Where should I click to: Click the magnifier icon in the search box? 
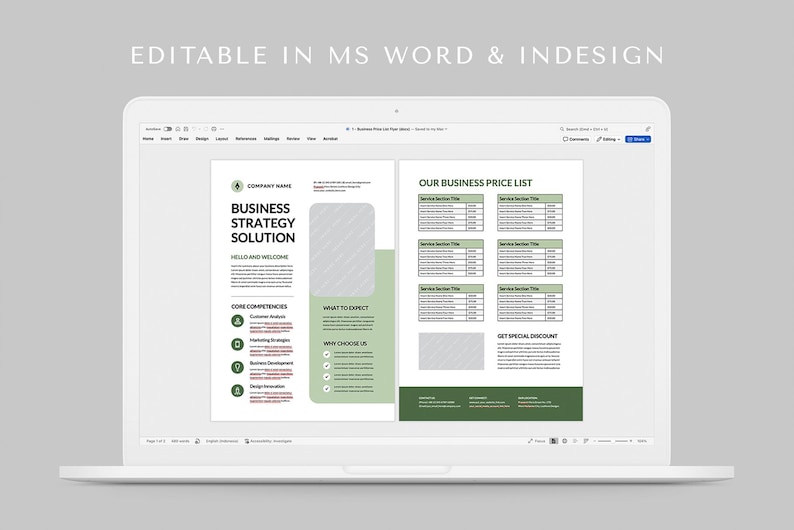click(562, 129)
